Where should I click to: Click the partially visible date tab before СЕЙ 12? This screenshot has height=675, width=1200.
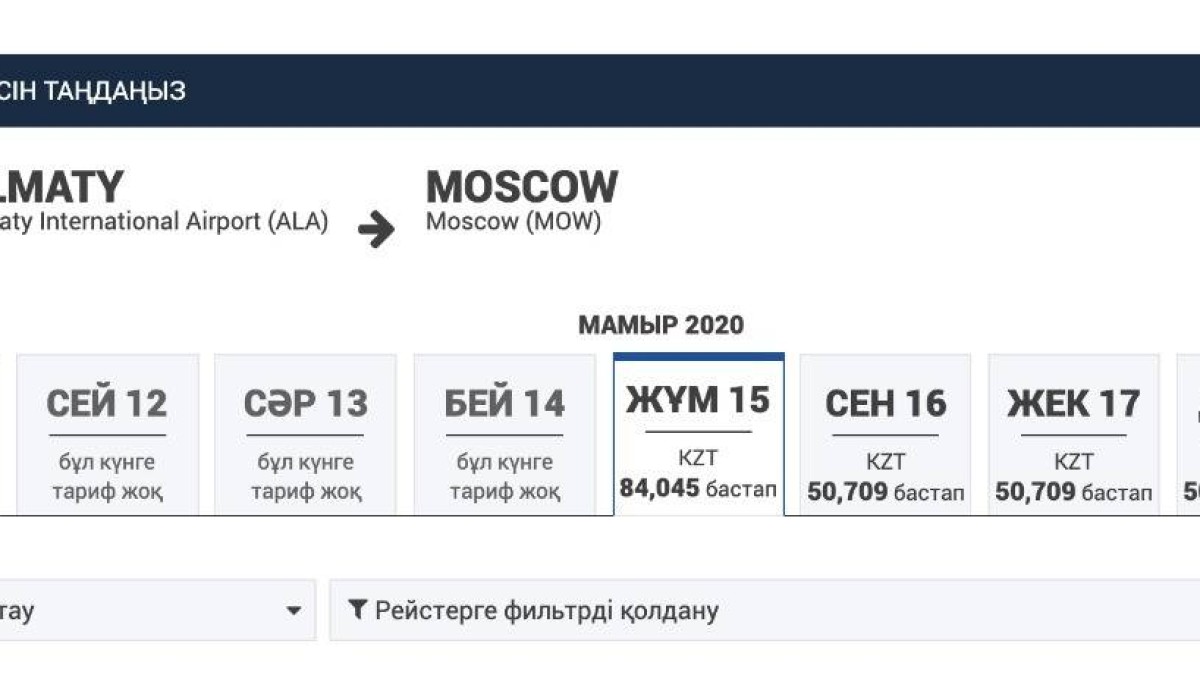point(3,435)
